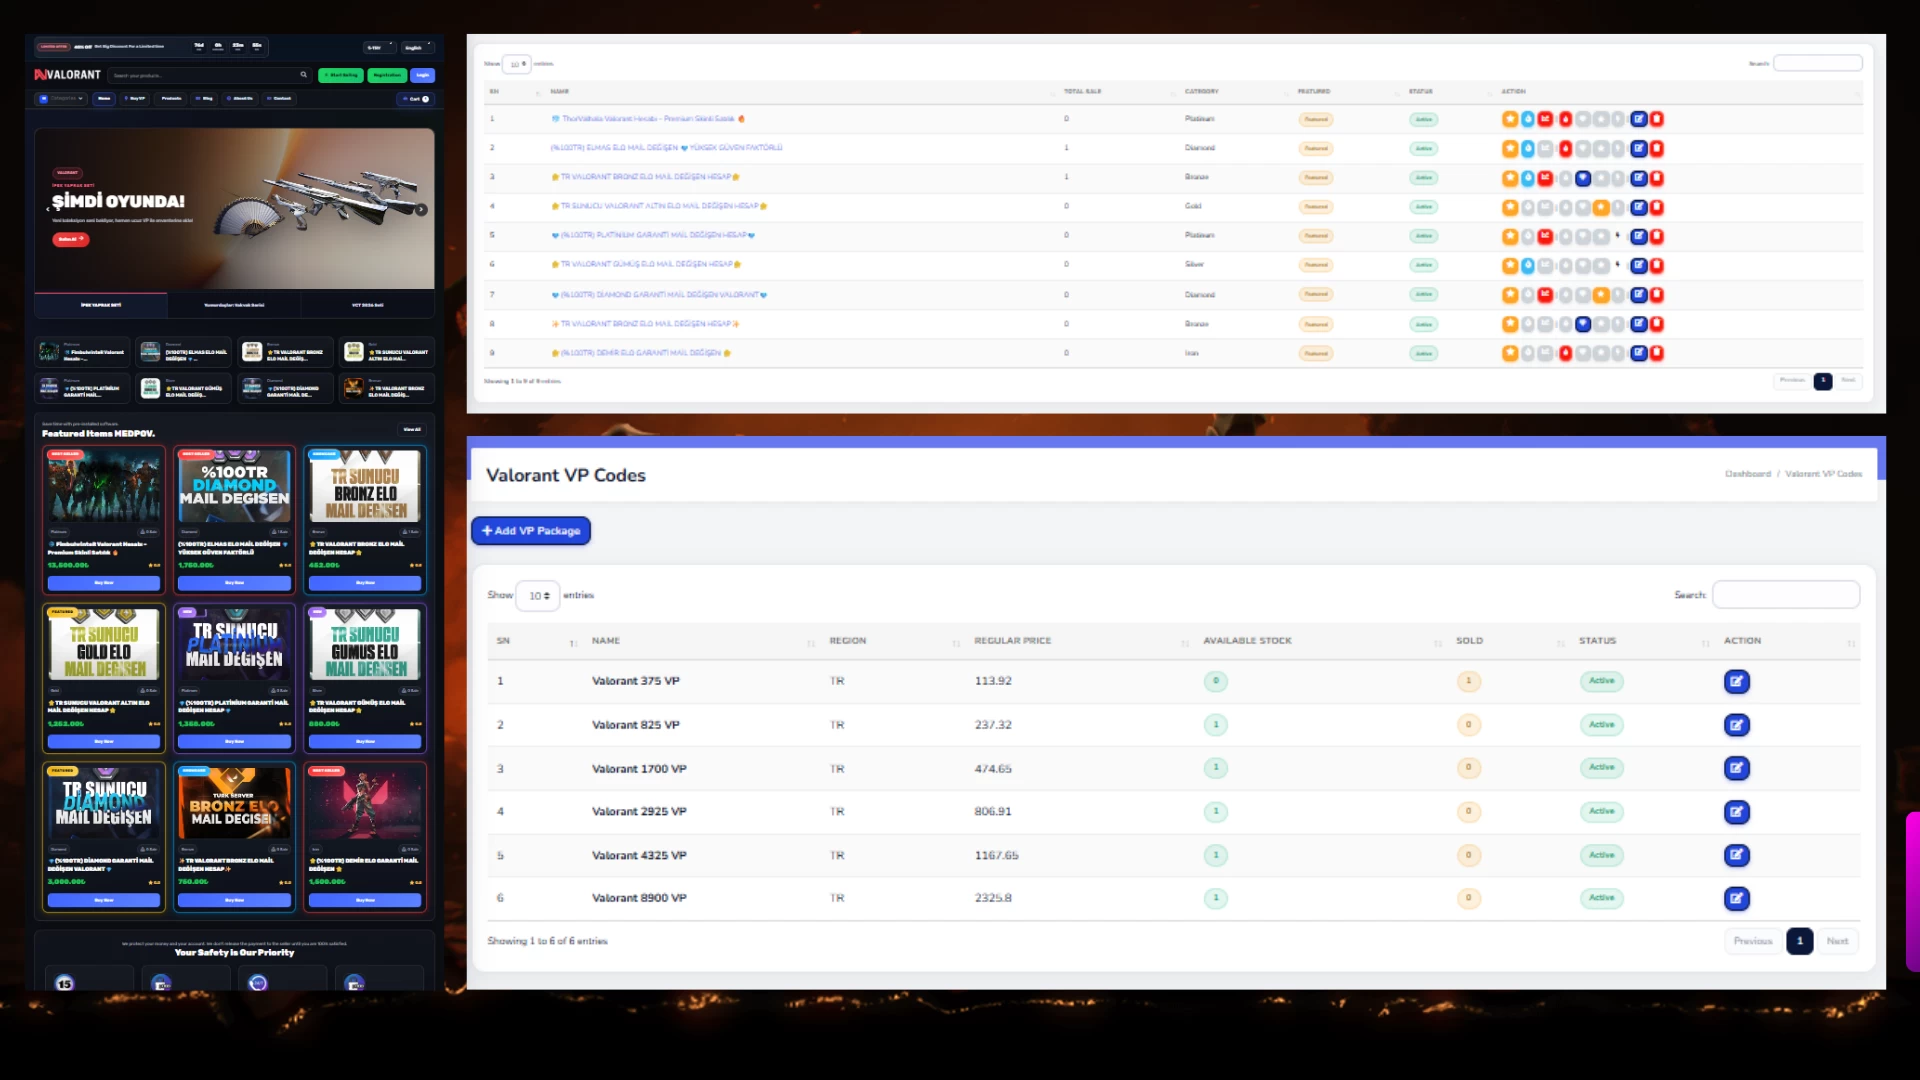Open the Cart in store navigation
Screen dimensions: 1920x1080
(416, 99)
